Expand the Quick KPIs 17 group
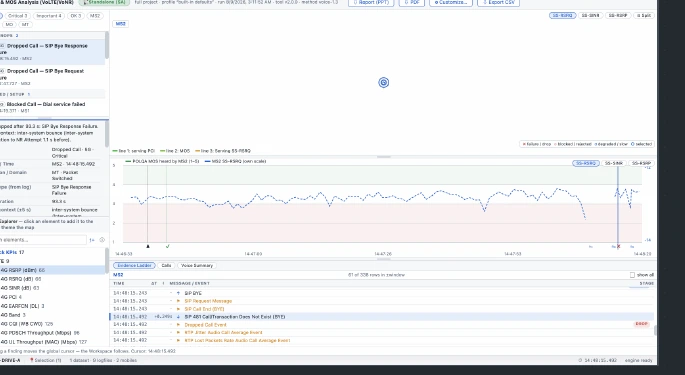 (12, 252)
